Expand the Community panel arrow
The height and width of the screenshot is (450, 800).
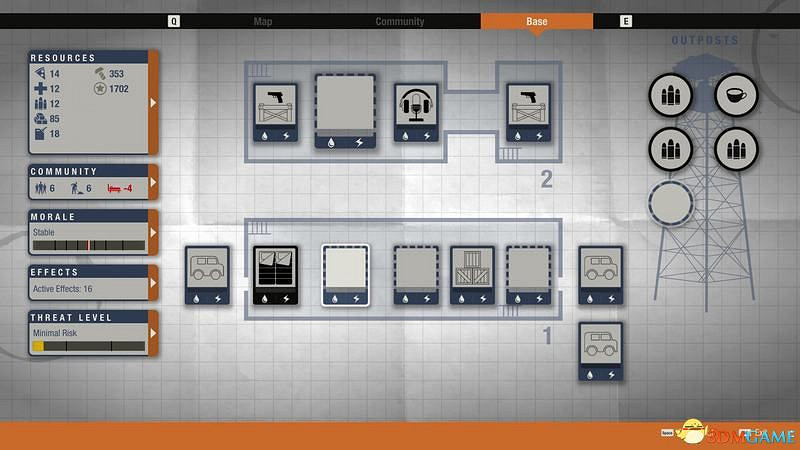[153, 183]
